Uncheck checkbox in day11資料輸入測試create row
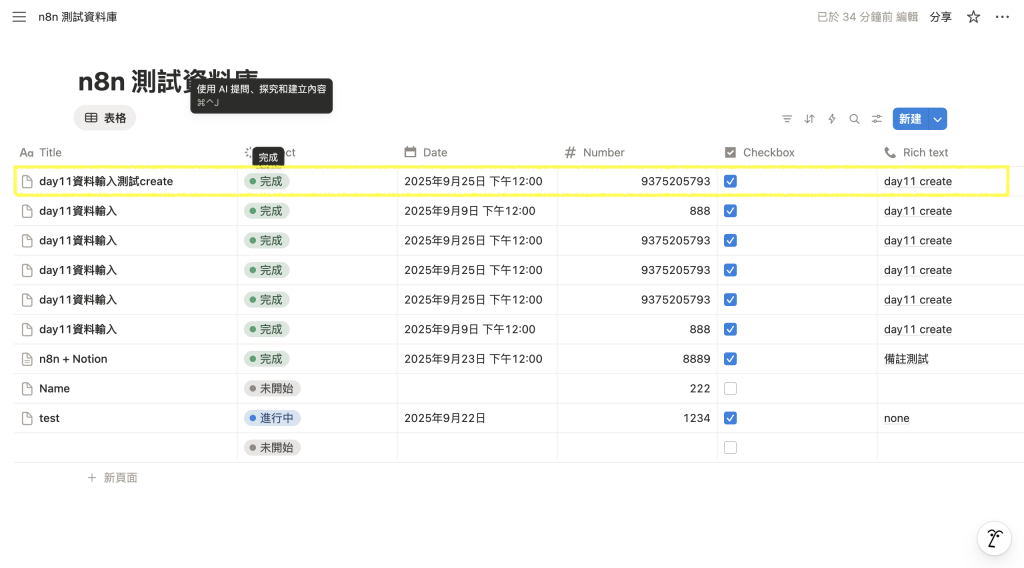Screen dimensions: 1024x568 [730, 181]
